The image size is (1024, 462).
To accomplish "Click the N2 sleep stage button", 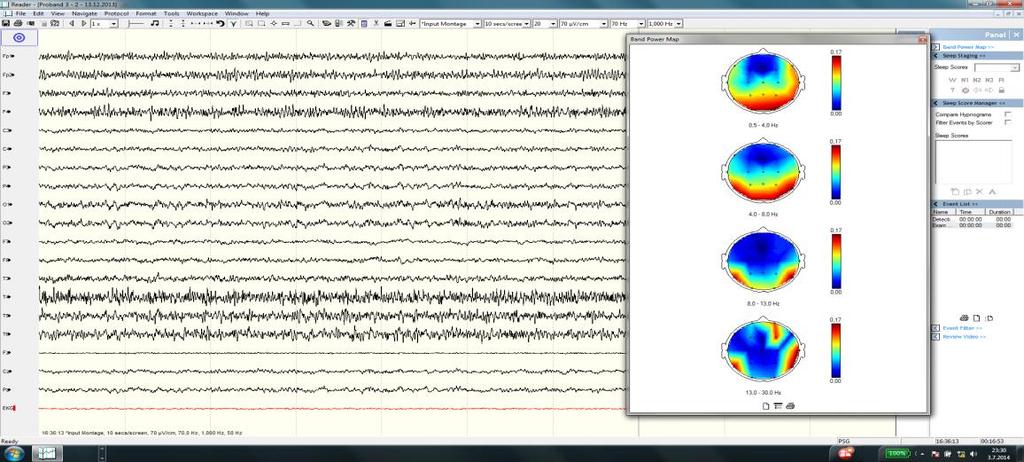I will 977,80.
